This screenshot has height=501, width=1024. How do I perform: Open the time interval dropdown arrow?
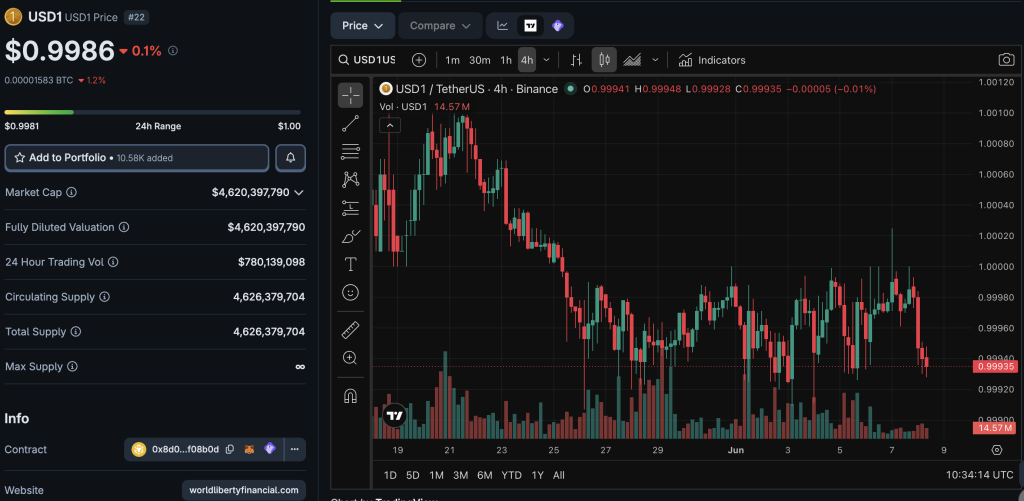coord(547,60)
